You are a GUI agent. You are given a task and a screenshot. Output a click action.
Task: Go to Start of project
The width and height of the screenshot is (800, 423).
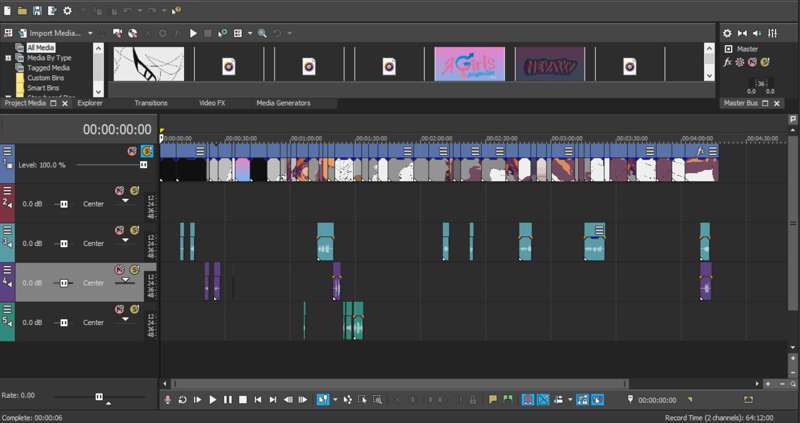(258, 400)
